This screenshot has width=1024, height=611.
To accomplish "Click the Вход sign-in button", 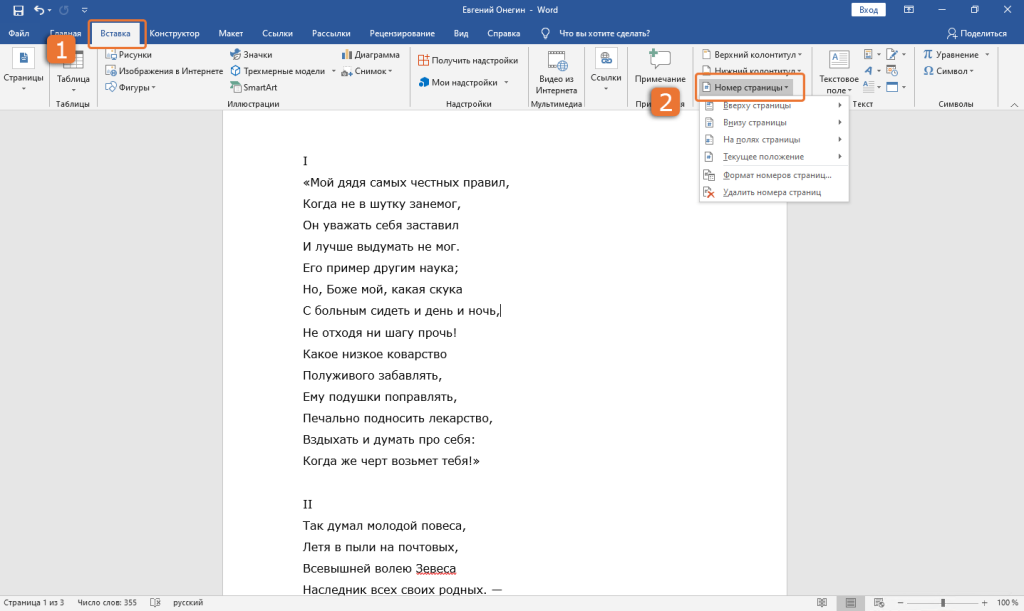I will click(x=869, y=10).
